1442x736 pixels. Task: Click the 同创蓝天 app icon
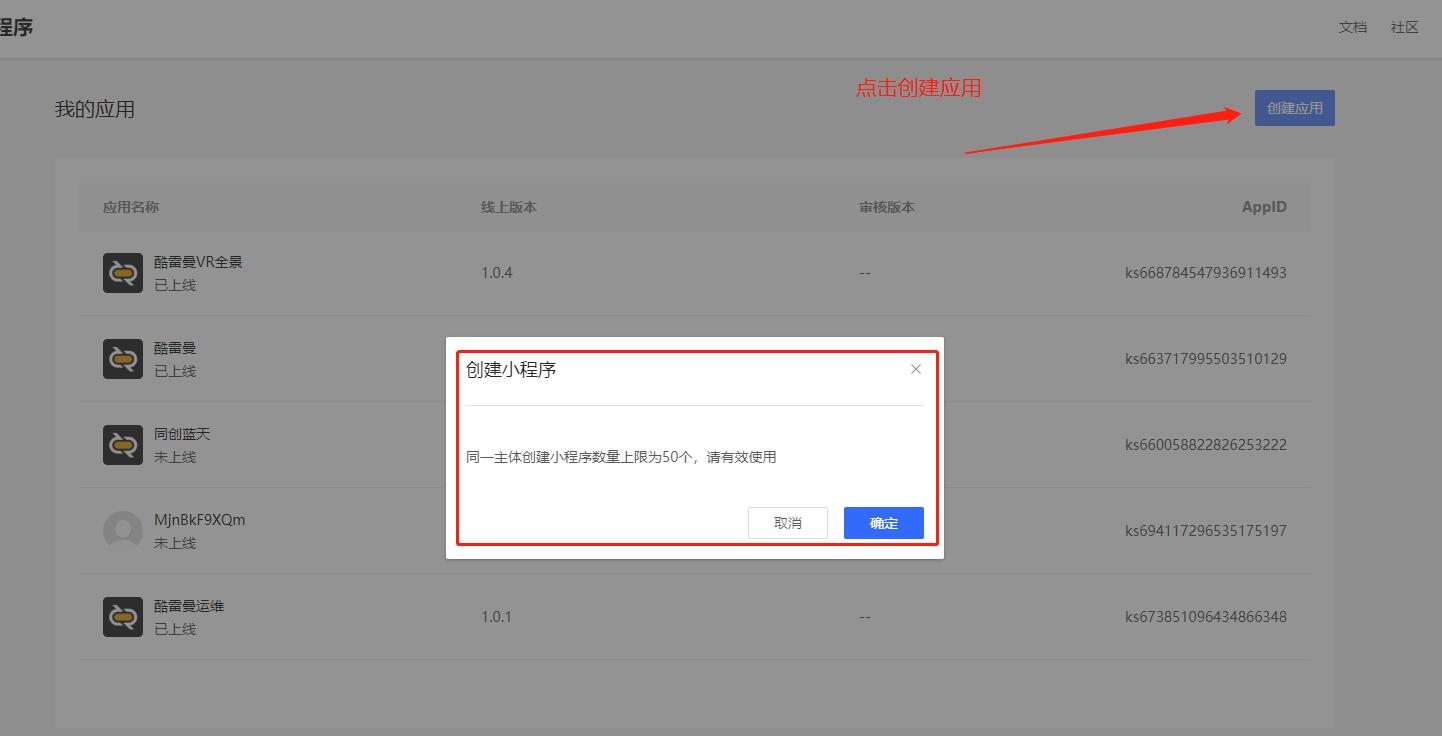click(122, 444)
